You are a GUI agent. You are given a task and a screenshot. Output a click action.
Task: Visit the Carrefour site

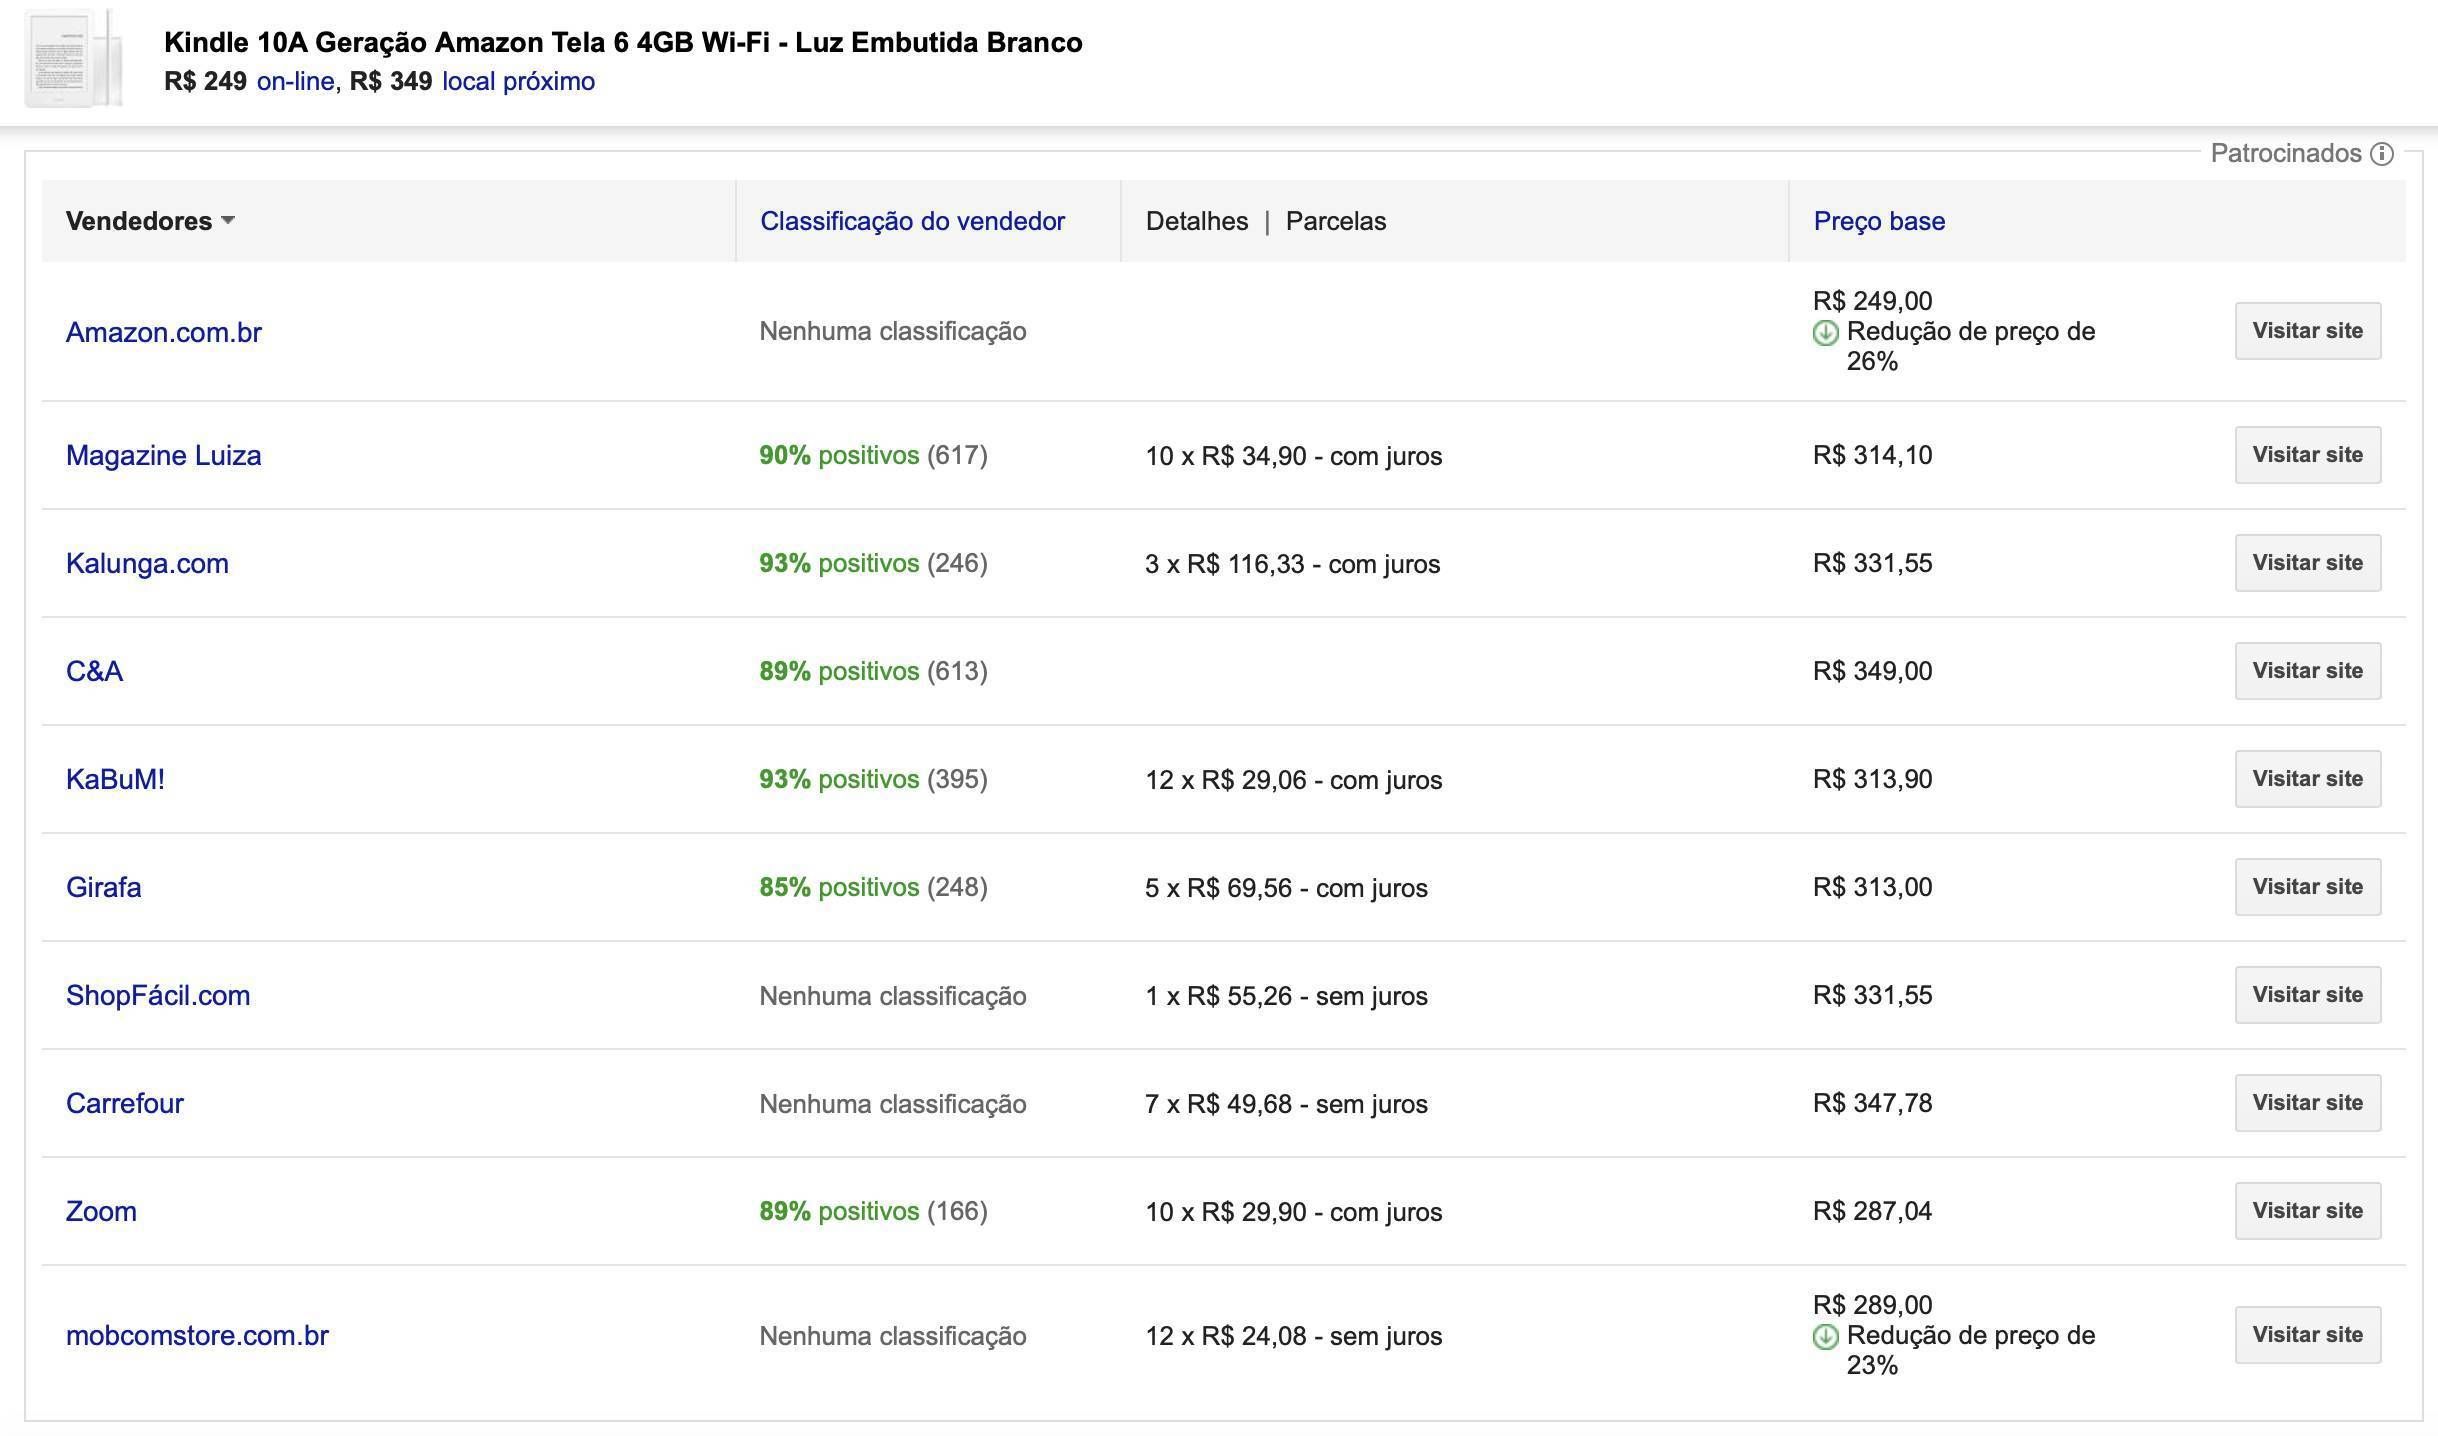[x=2308, y=1103]
